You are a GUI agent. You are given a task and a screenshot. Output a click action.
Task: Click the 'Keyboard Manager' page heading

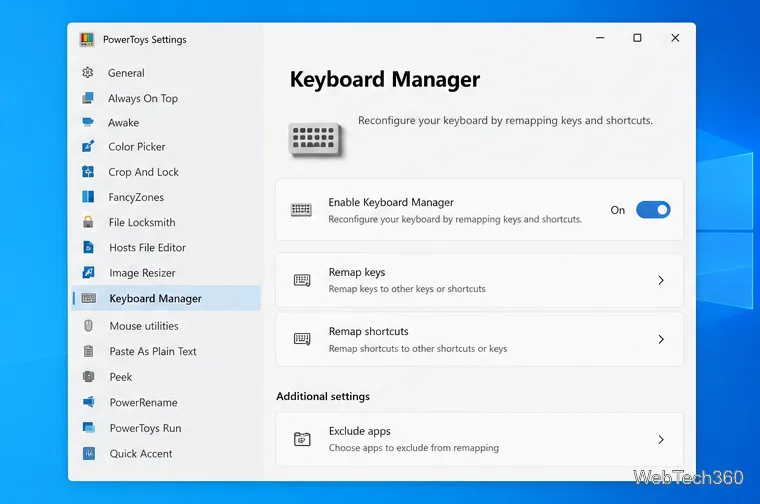coord(385,80)
